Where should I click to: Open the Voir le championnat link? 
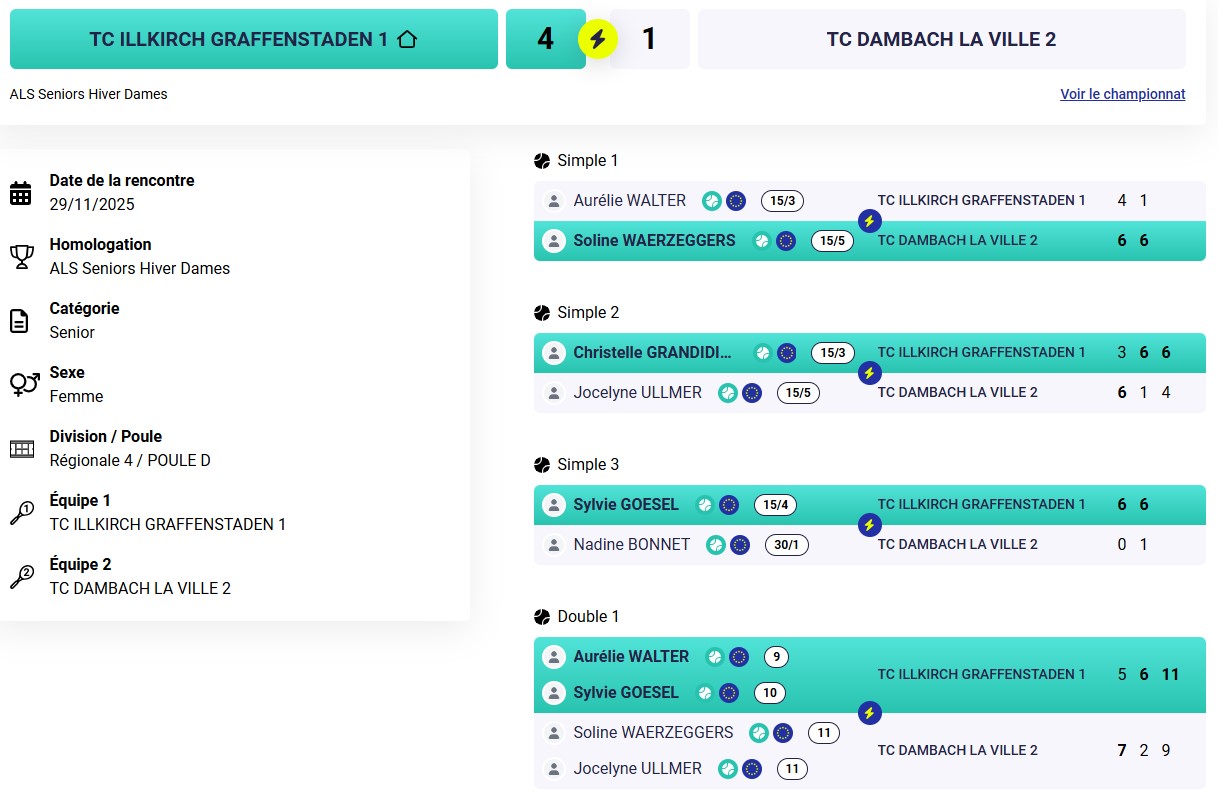pos(1122,94)
